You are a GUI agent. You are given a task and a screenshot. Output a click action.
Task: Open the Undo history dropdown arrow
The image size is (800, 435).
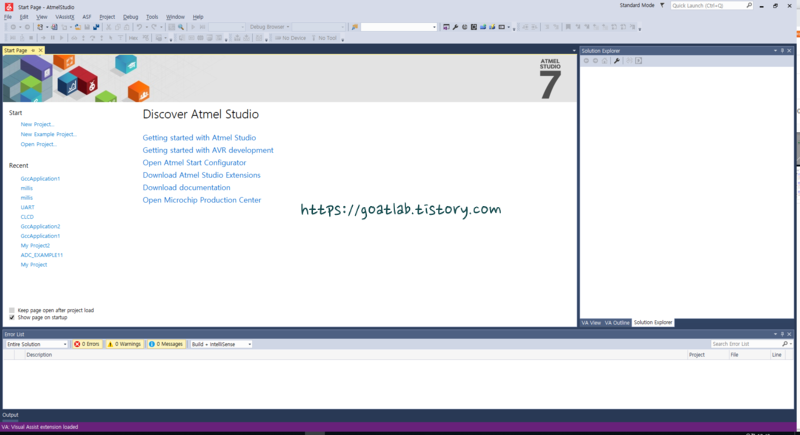[146, 27]
